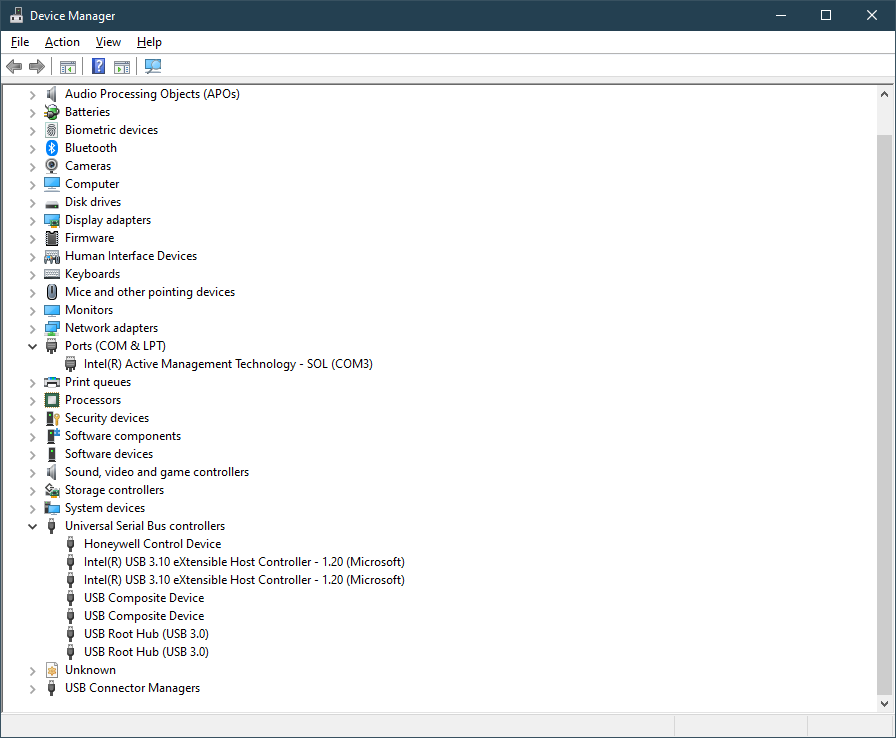Click the System devices folder icon
Screen dimensions: 896x738
point(52,508)
